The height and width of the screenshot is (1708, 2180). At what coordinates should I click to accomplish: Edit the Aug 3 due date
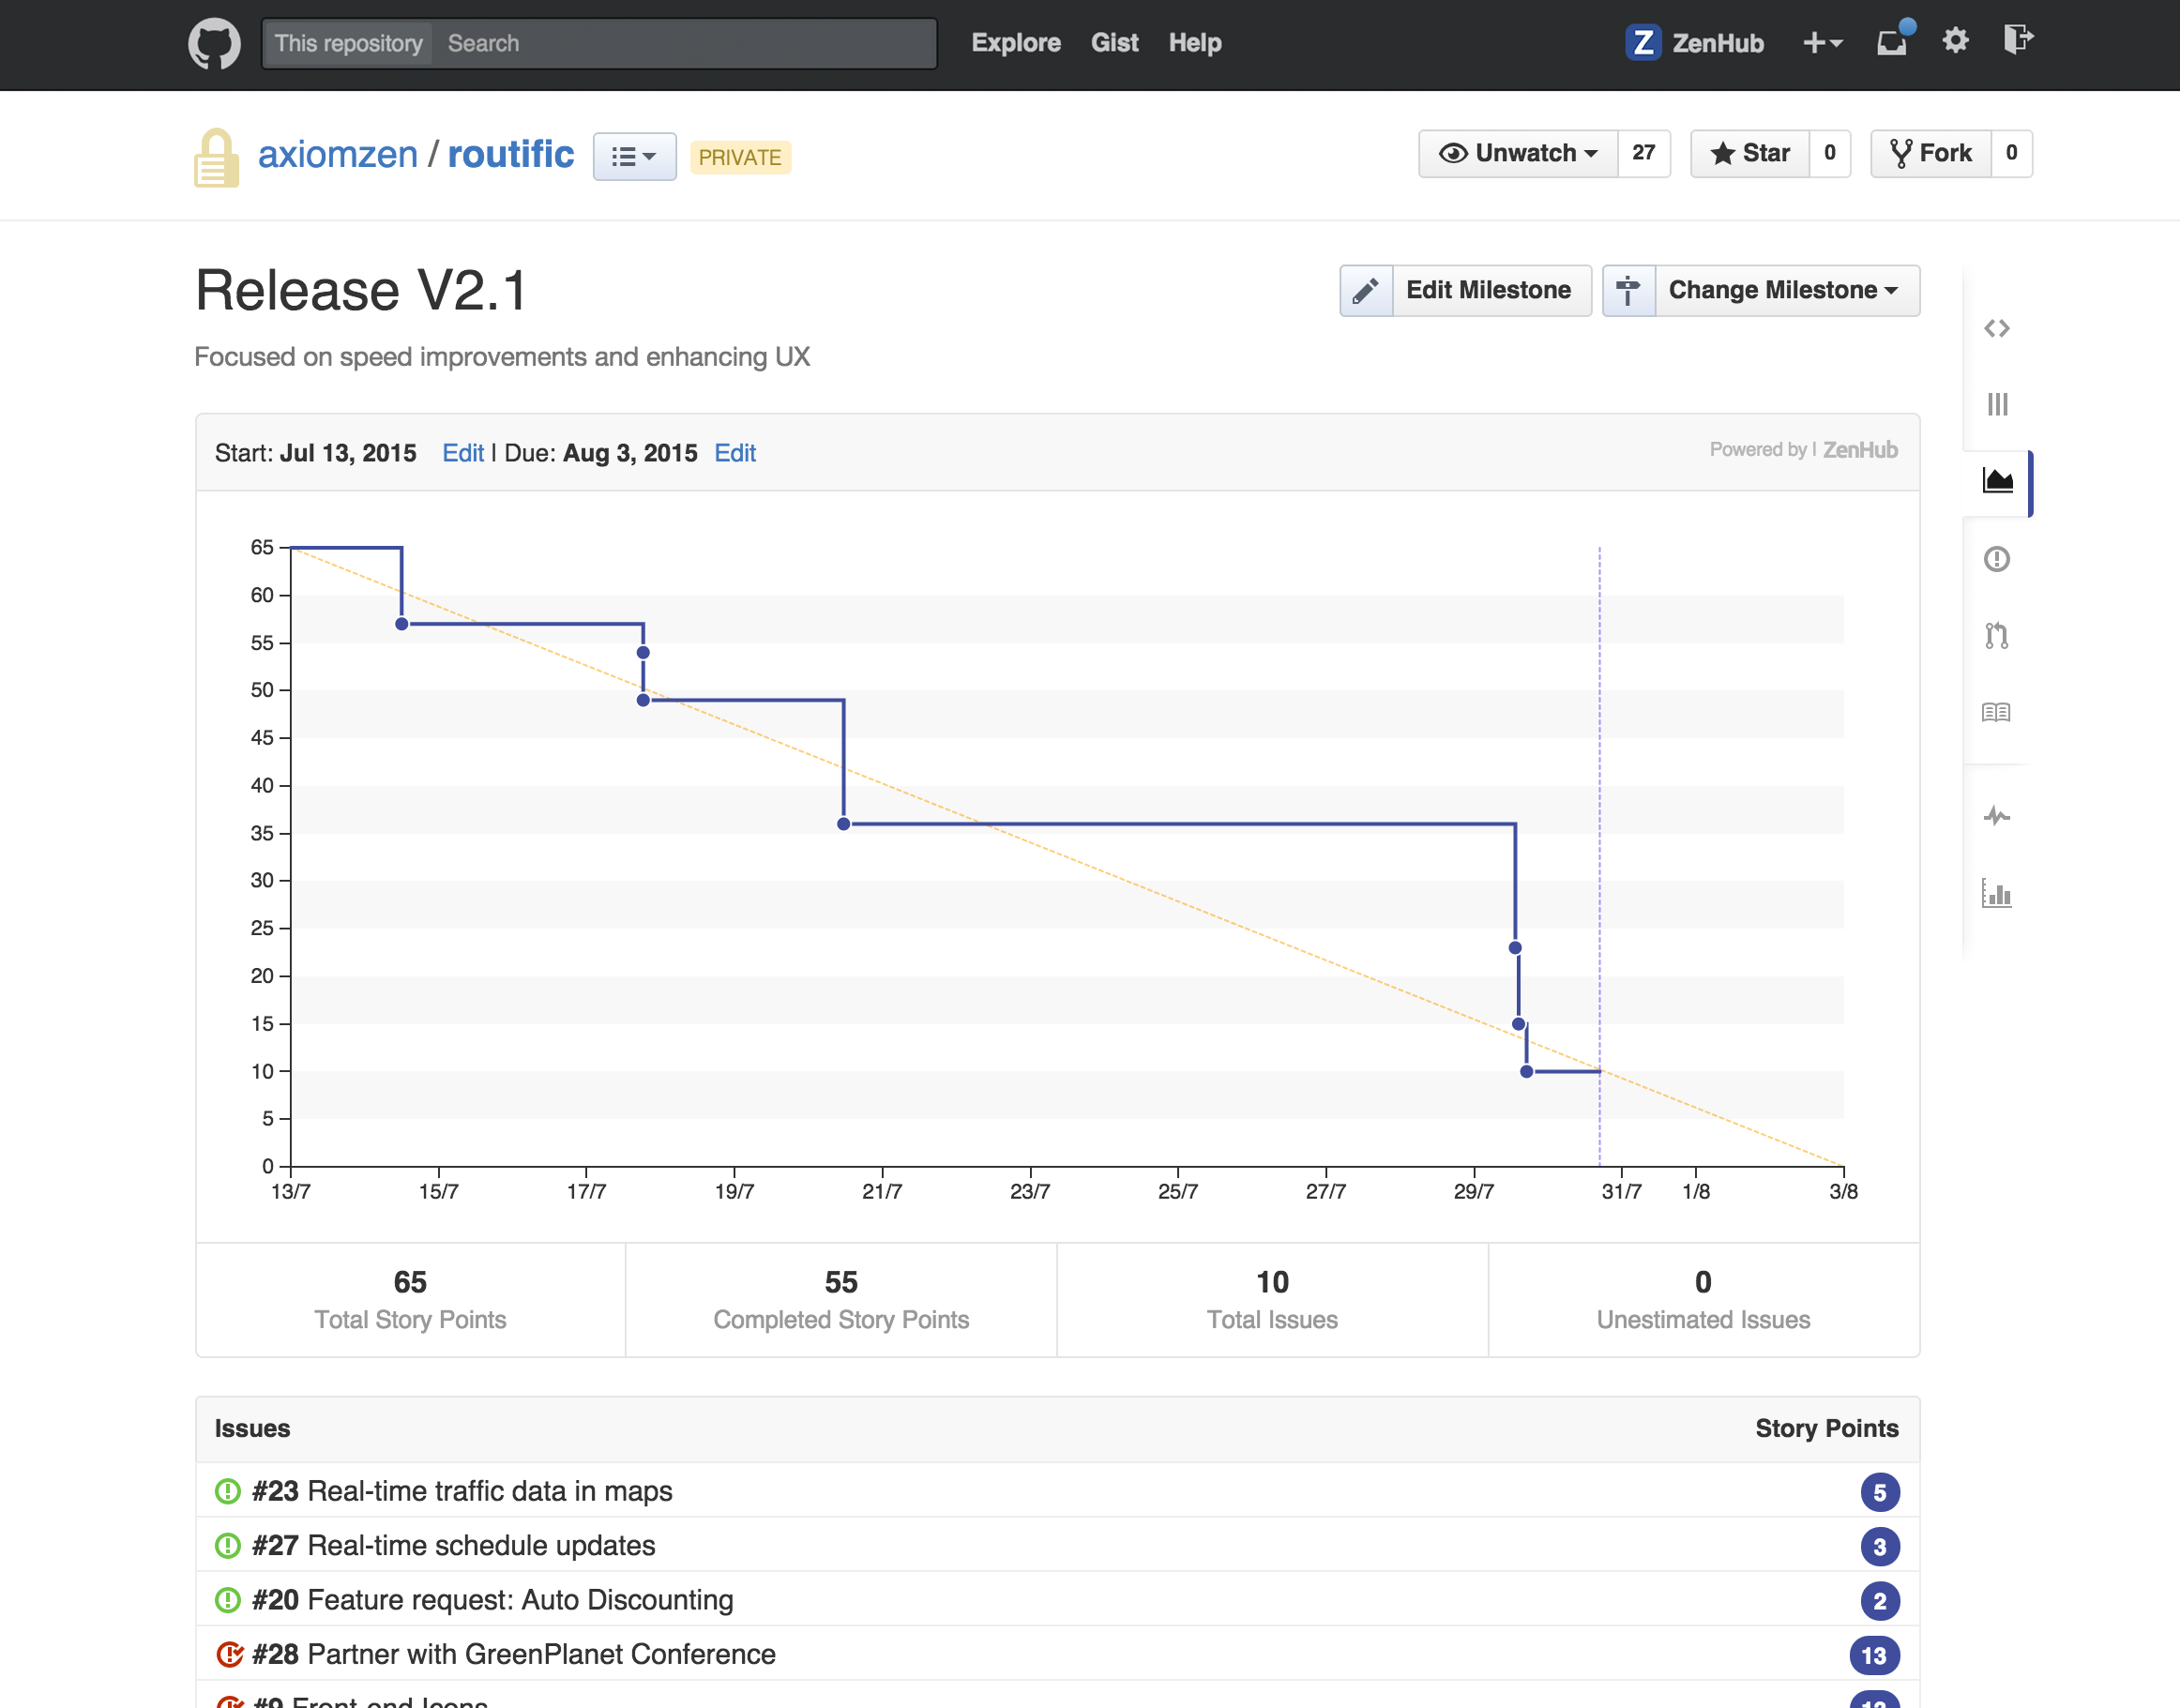(735, 453)
